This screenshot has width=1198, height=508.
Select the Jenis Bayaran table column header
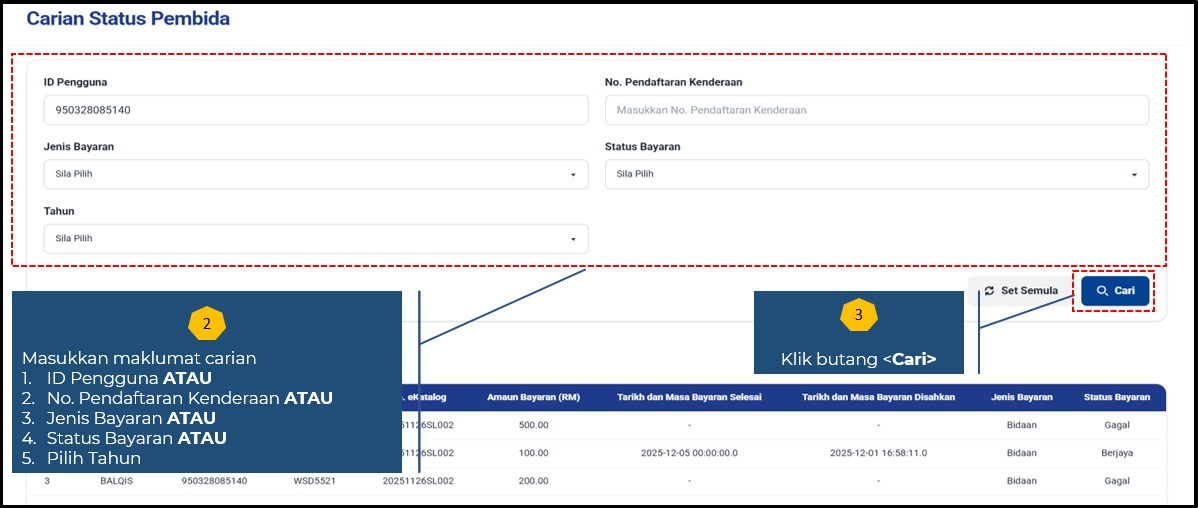click(x=1021, y=397)
